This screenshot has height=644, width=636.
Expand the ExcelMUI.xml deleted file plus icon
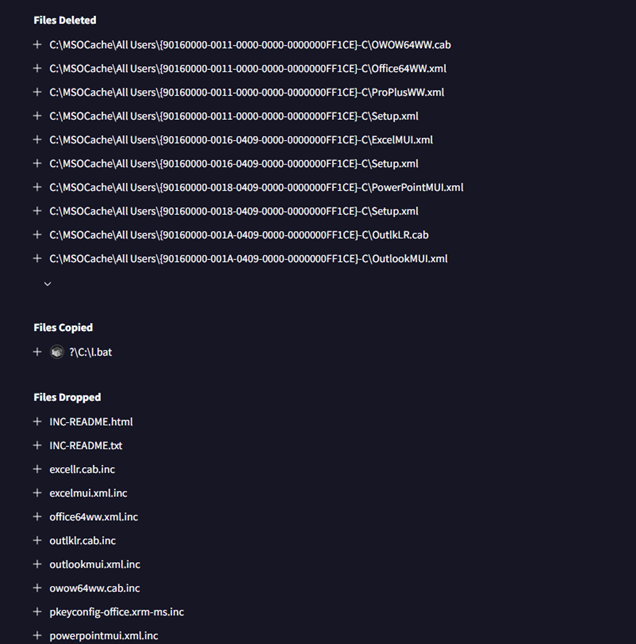(x=37, y=140)
